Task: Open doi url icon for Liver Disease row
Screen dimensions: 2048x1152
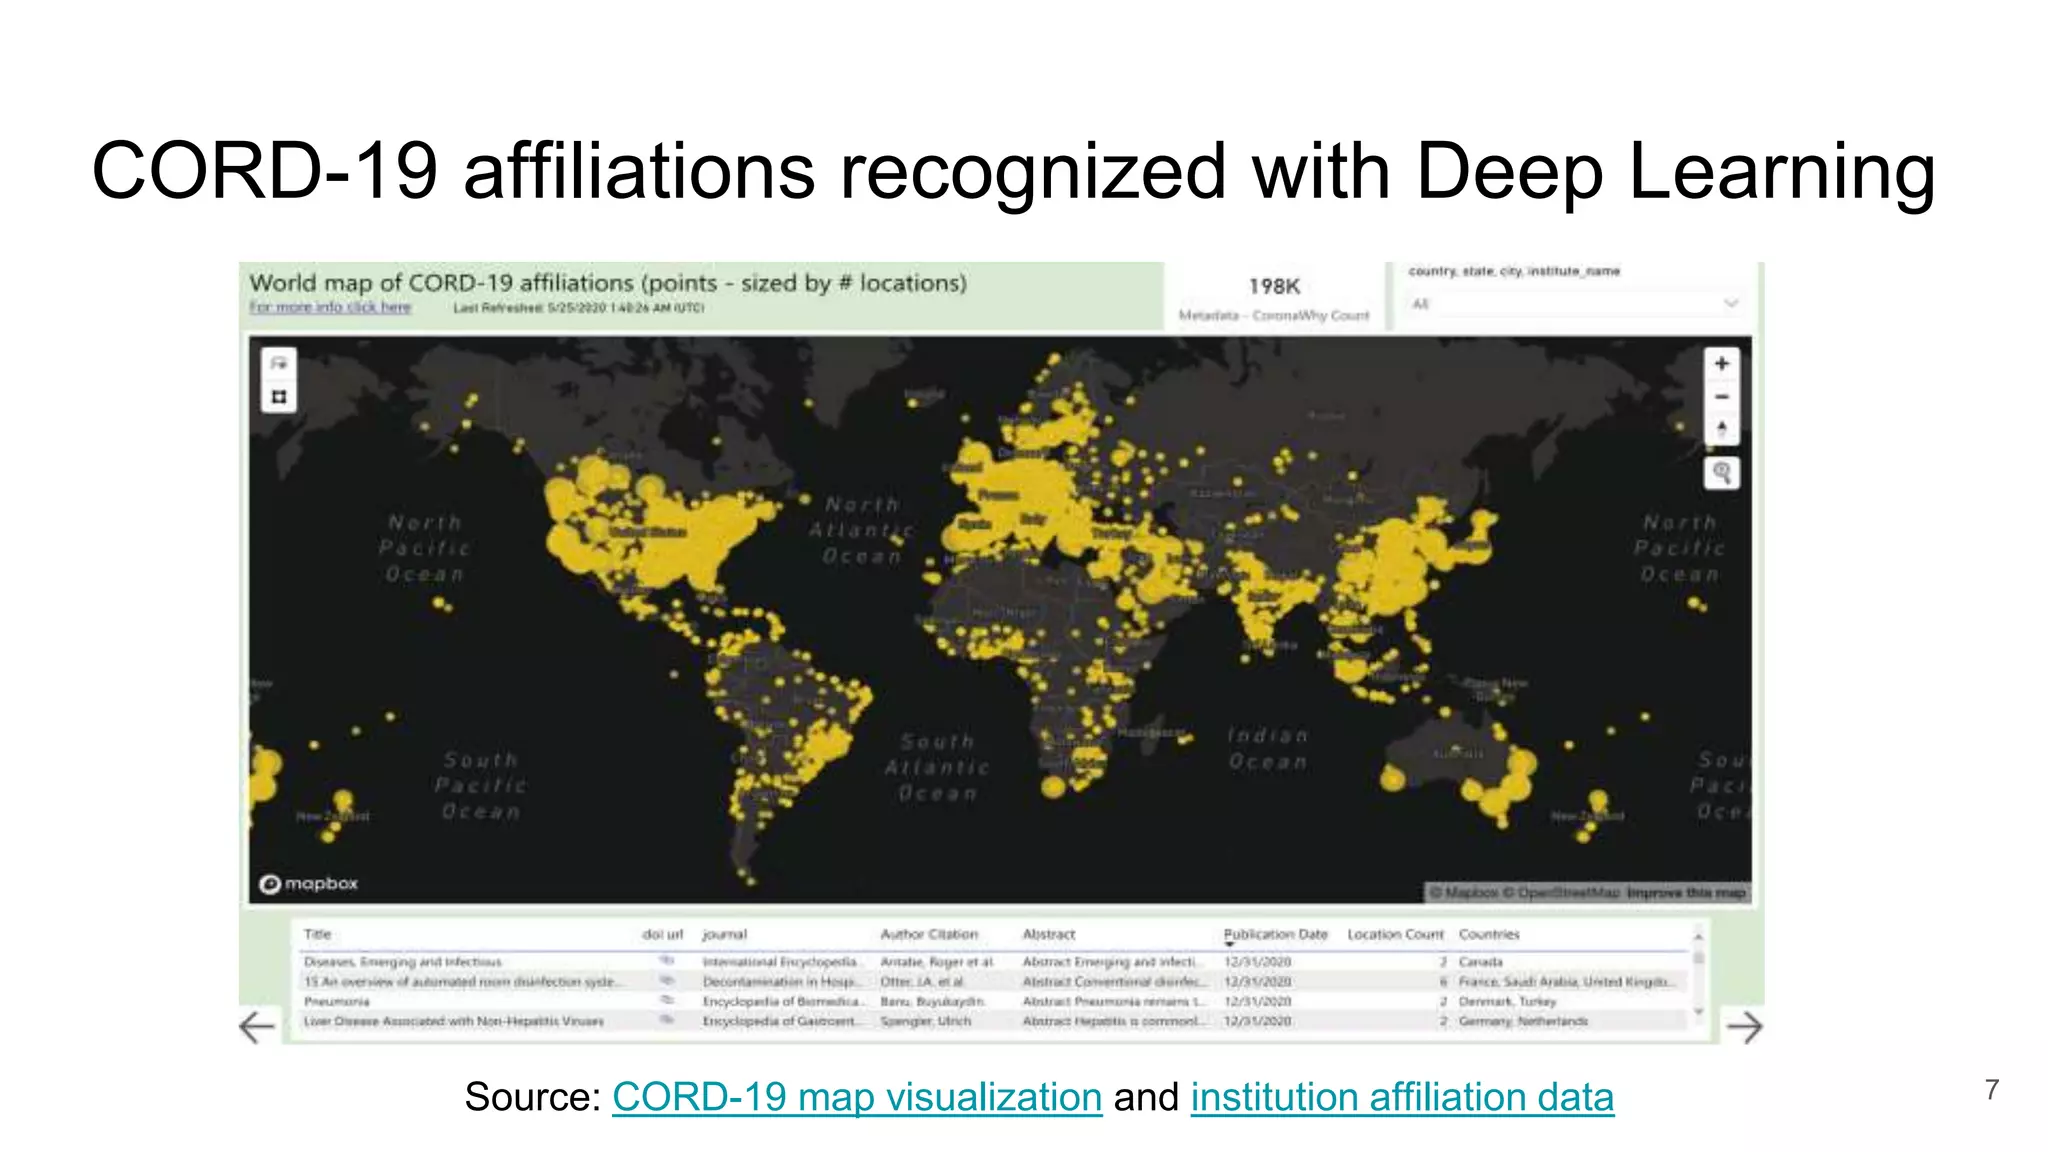Action: pyautogui.click(x=666, y=1021)
